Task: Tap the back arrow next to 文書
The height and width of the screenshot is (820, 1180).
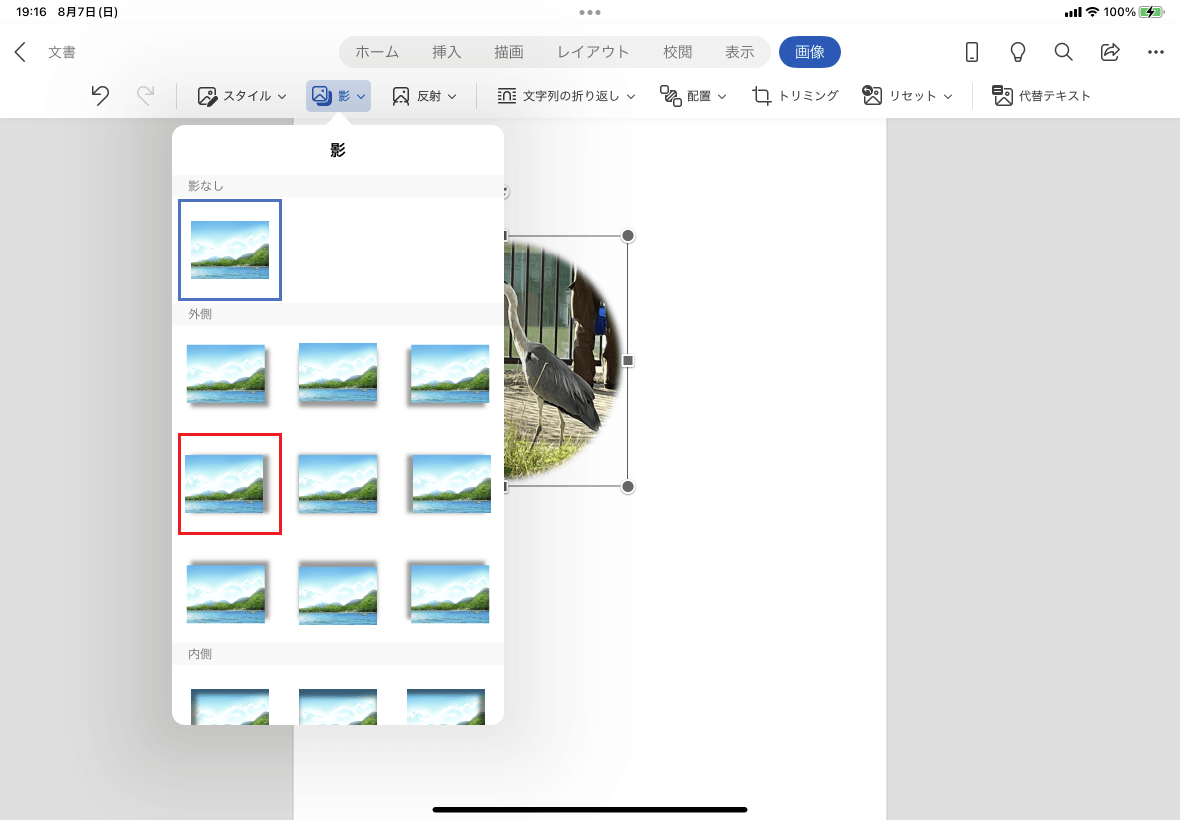Action: (20, 52)
